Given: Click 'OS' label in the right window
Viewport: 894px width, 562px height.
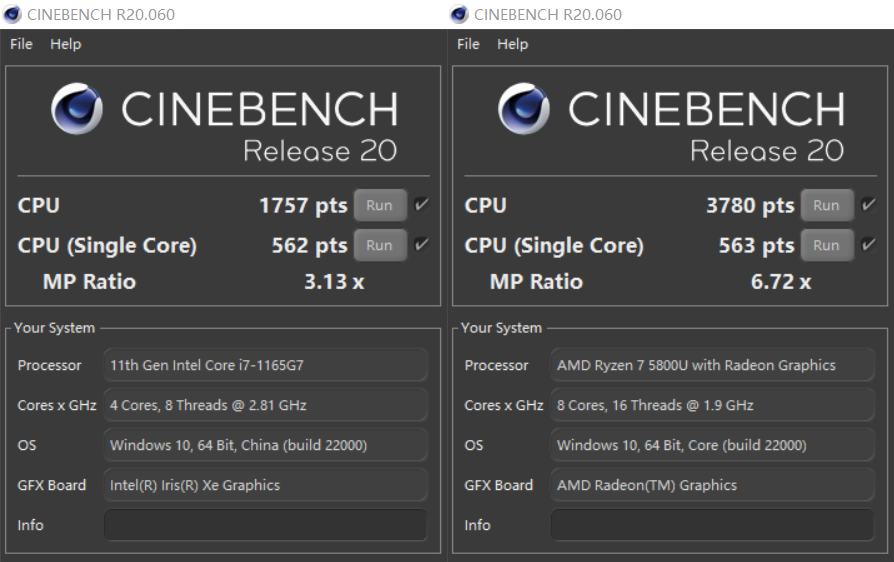Looking at the screenshot, I should point(474,445).
